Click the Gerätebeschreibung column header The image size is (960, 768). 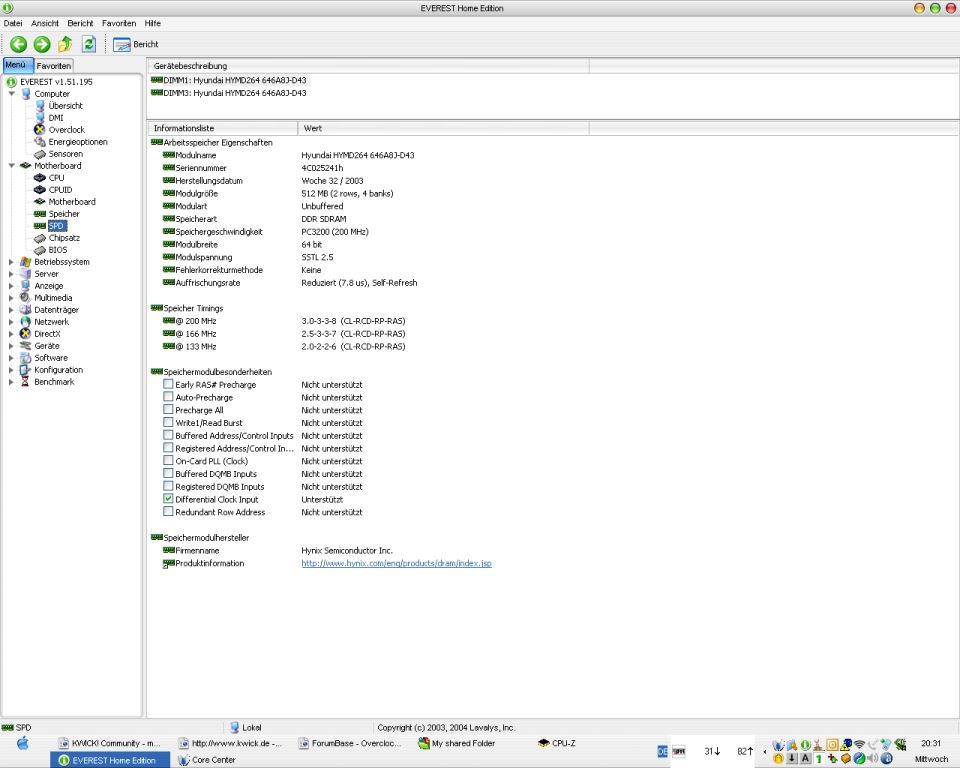tap(368, 66)
